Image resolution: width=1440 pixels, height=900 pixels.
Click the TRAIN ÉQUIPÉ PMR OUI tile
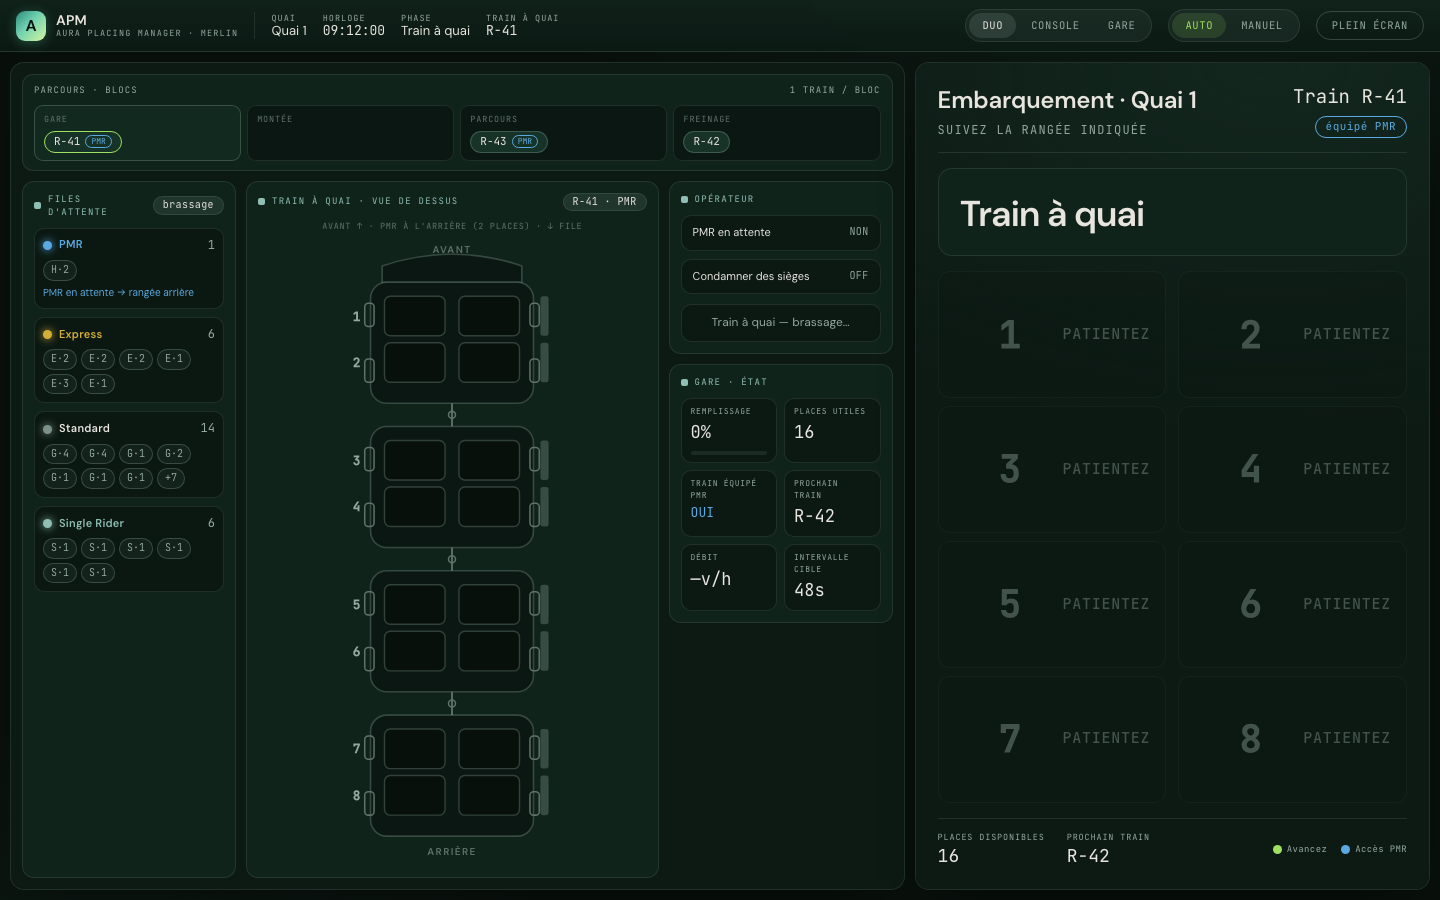tap(729, 504)
